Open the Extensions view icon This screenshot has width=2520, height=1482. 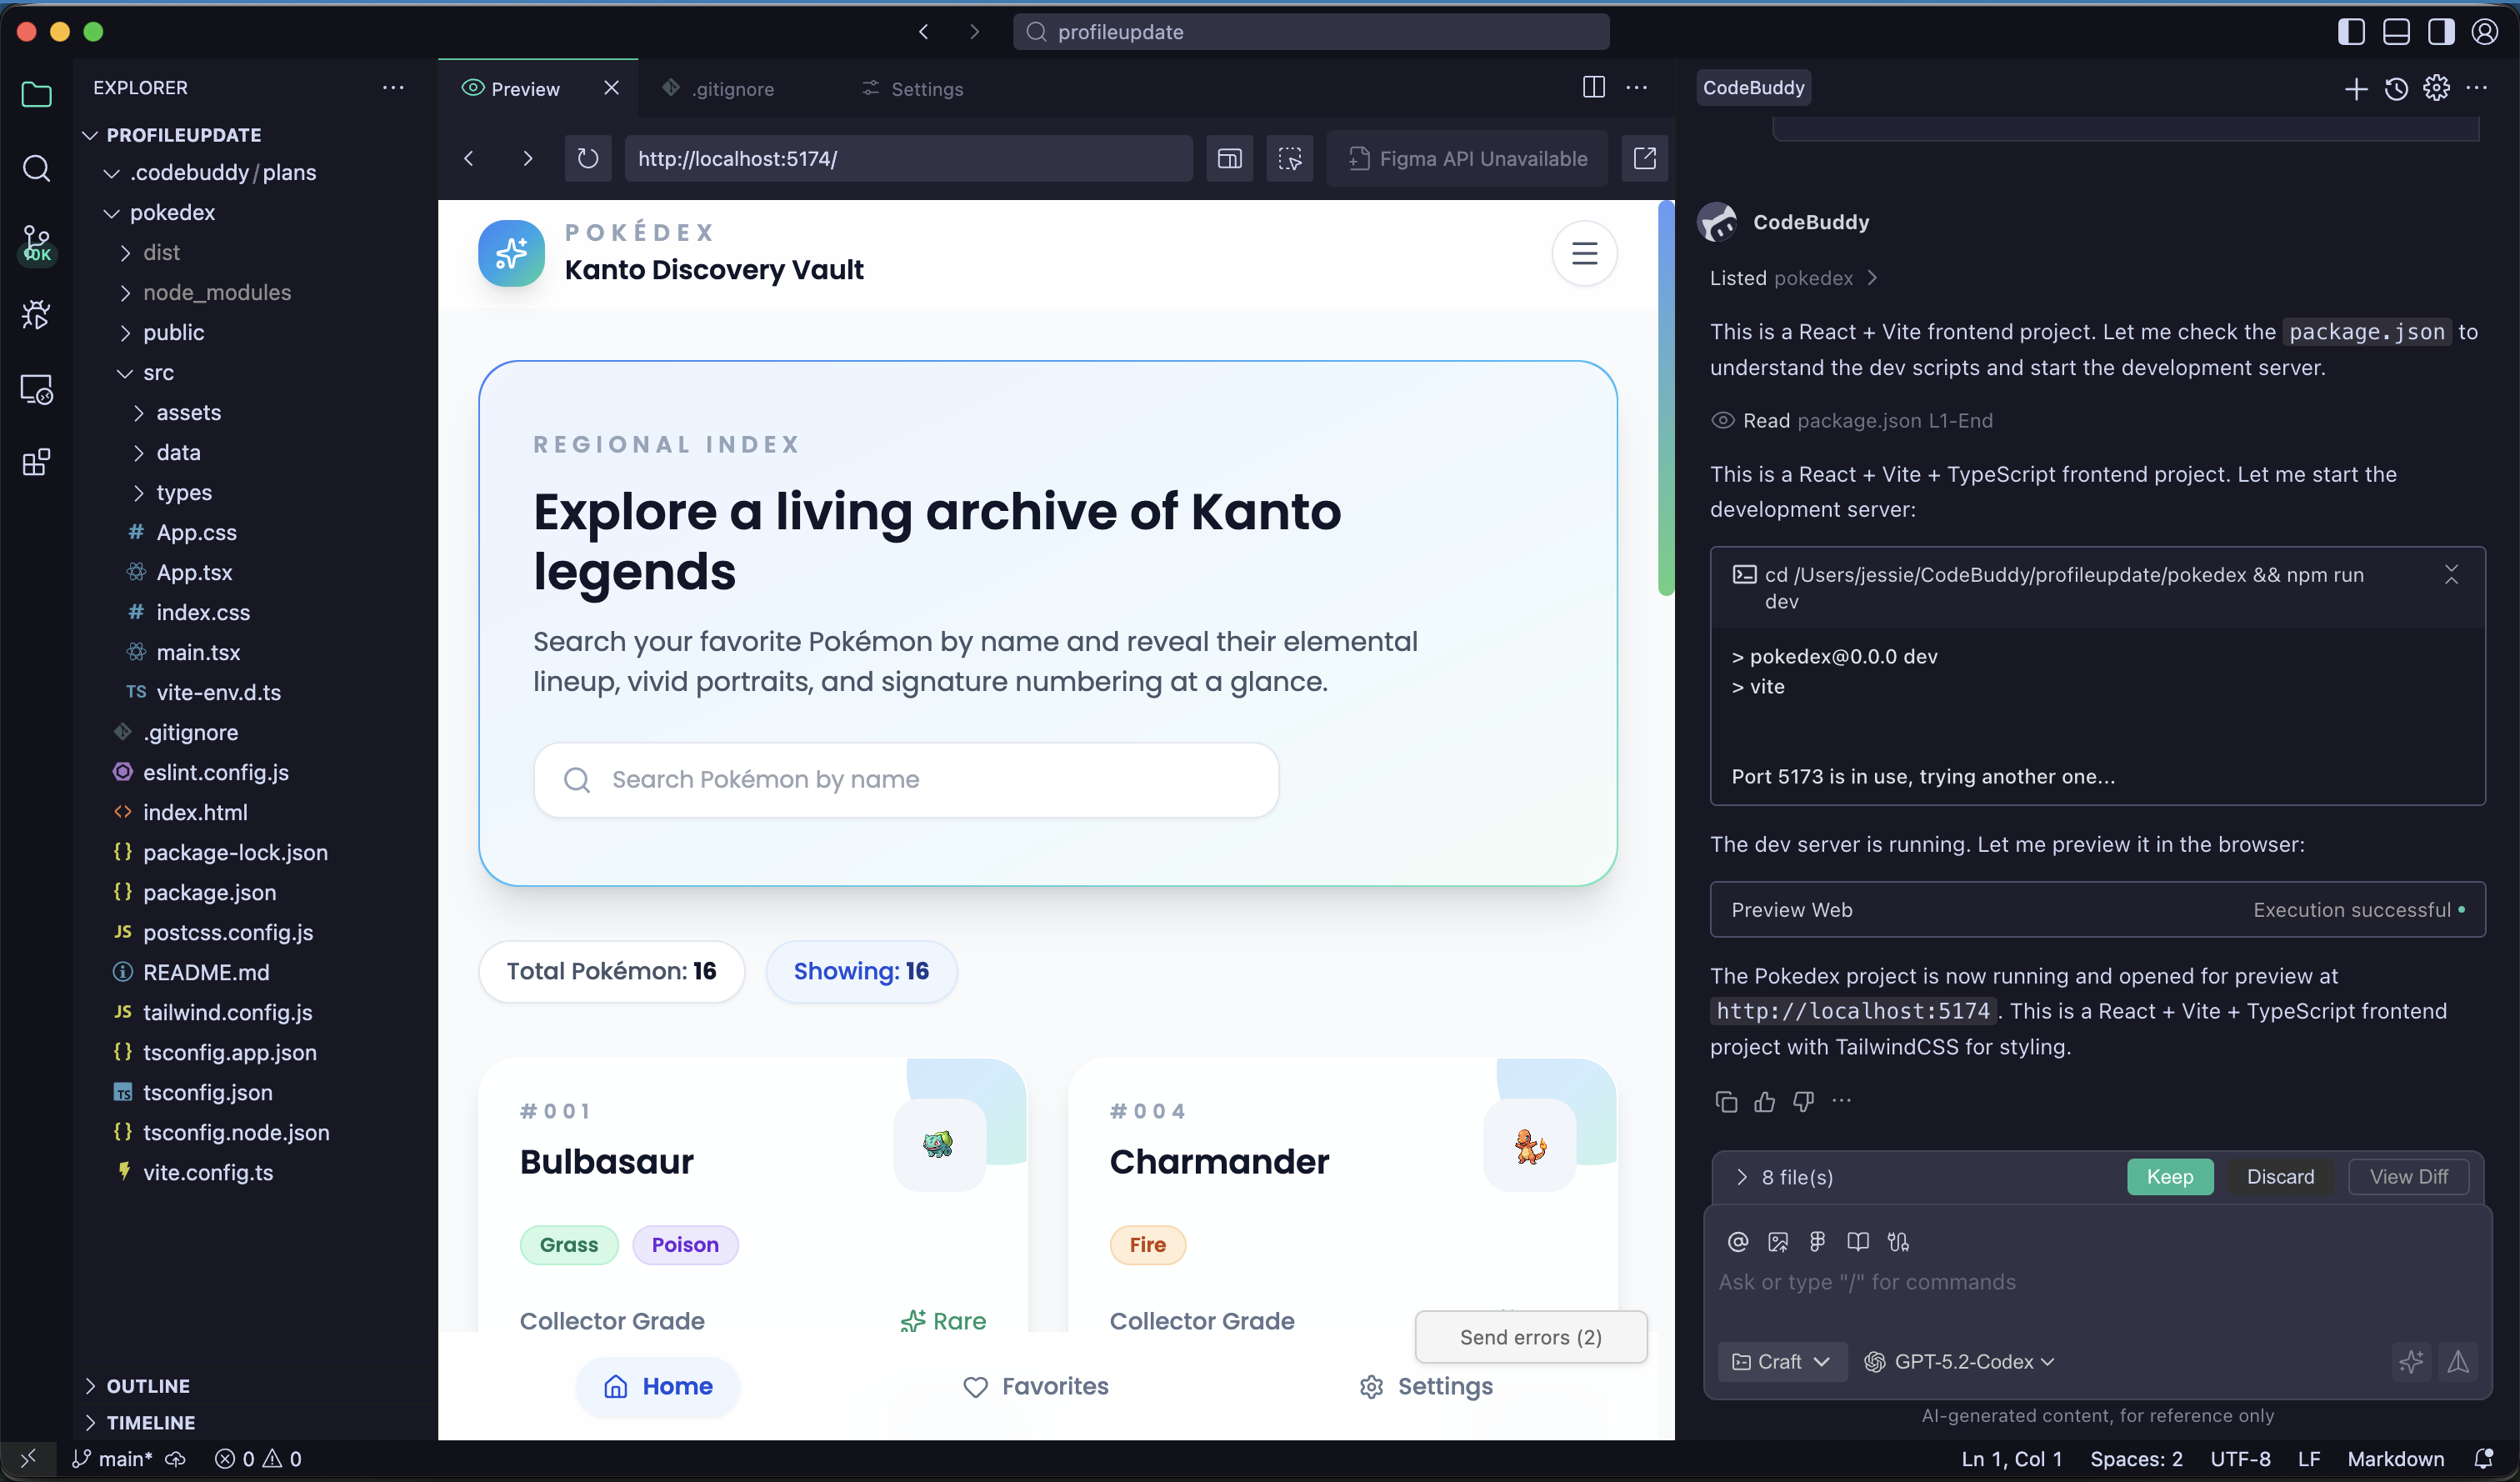coord(37,462)
